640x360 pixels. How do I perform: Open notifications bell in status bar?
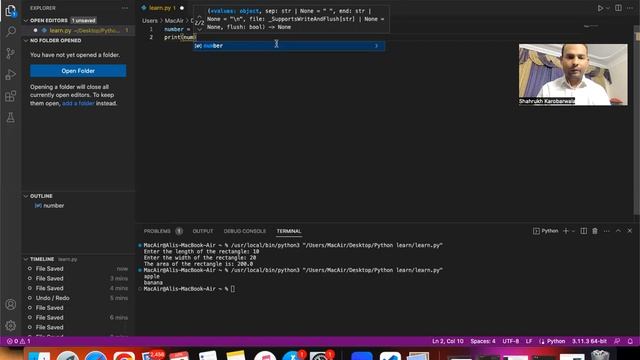click(x=630, y=341)
